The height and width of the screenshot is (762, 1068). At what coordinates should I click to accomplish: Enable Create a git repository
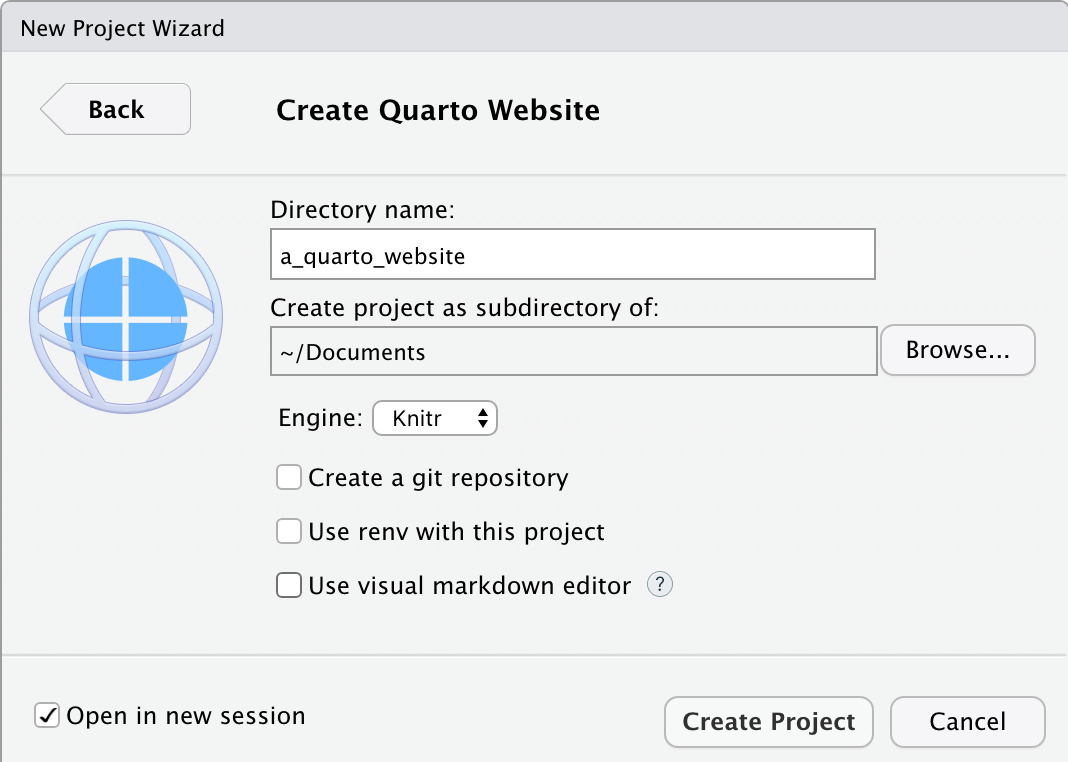pos(289,478)
